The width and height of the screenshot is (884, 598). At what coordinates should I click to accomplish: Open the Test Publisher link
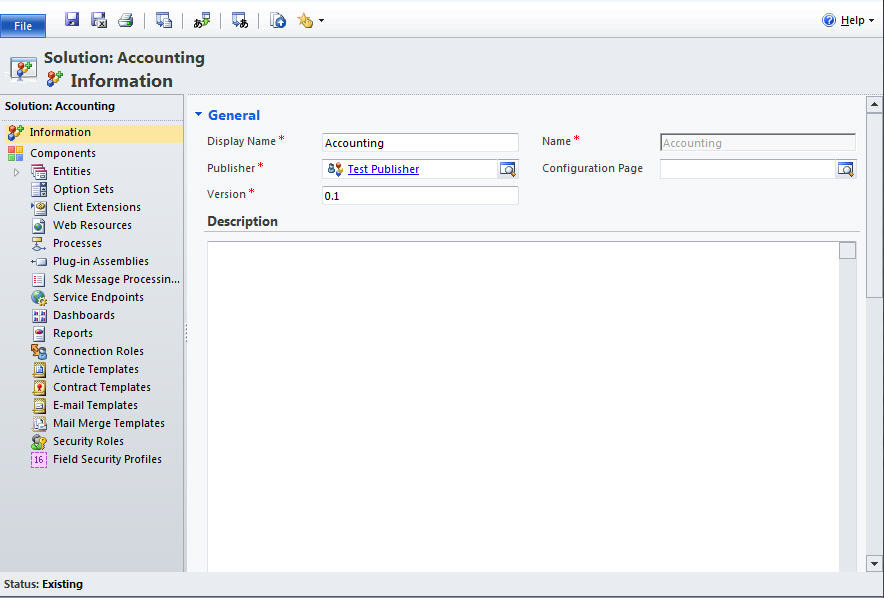point(383,169)
